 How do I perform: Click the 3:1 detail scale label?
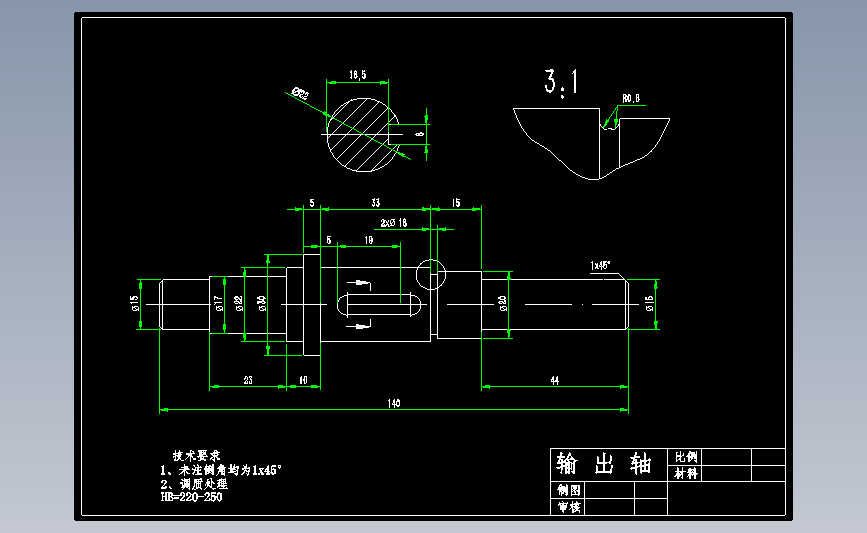pyautogui.click(x=561, y=82)
